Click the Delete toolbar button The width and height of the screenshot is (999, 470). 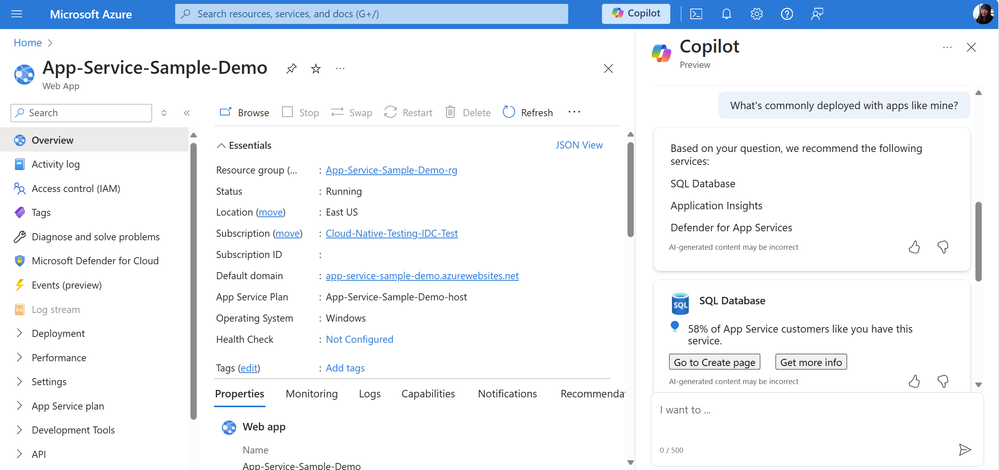[468, 113]
